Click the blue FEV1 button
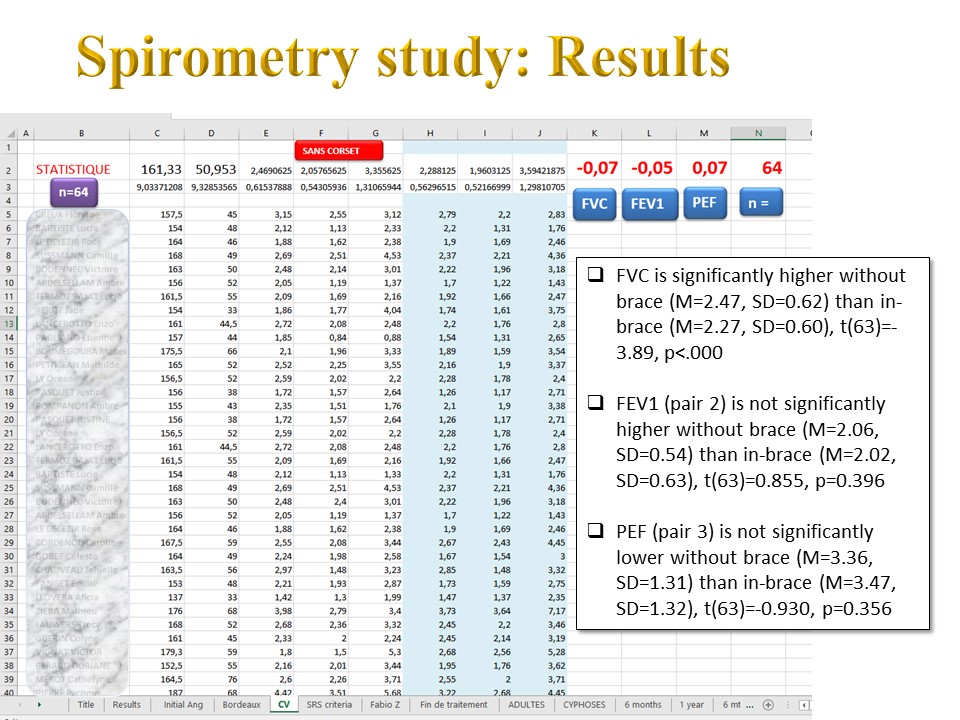Viewport: 960px width, 720px height. [650, 204]
